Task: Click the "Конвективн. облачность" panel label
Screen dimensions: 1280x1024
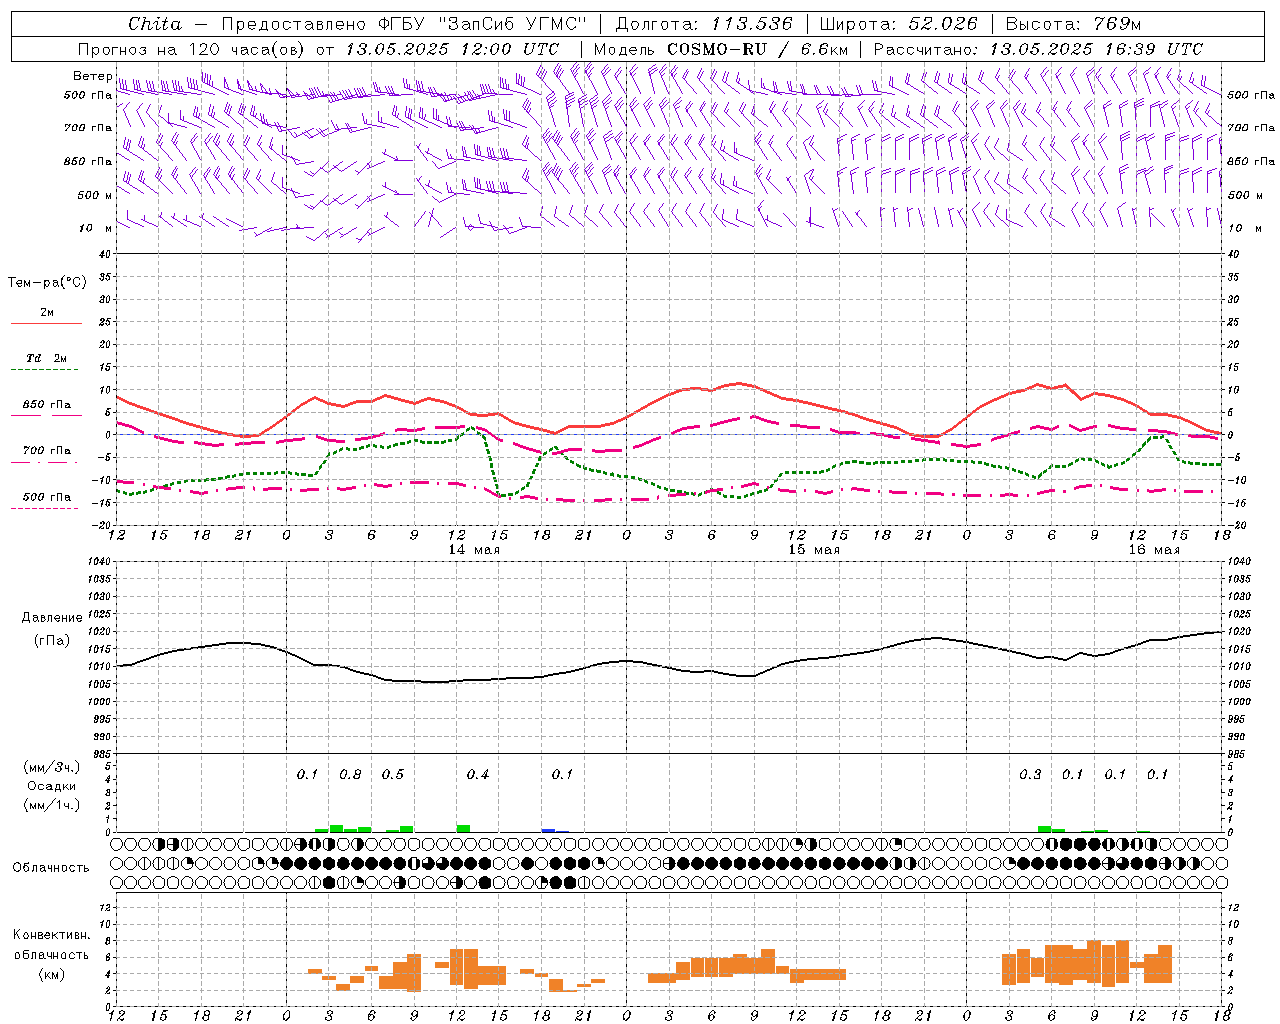Action: click(51, 945)
